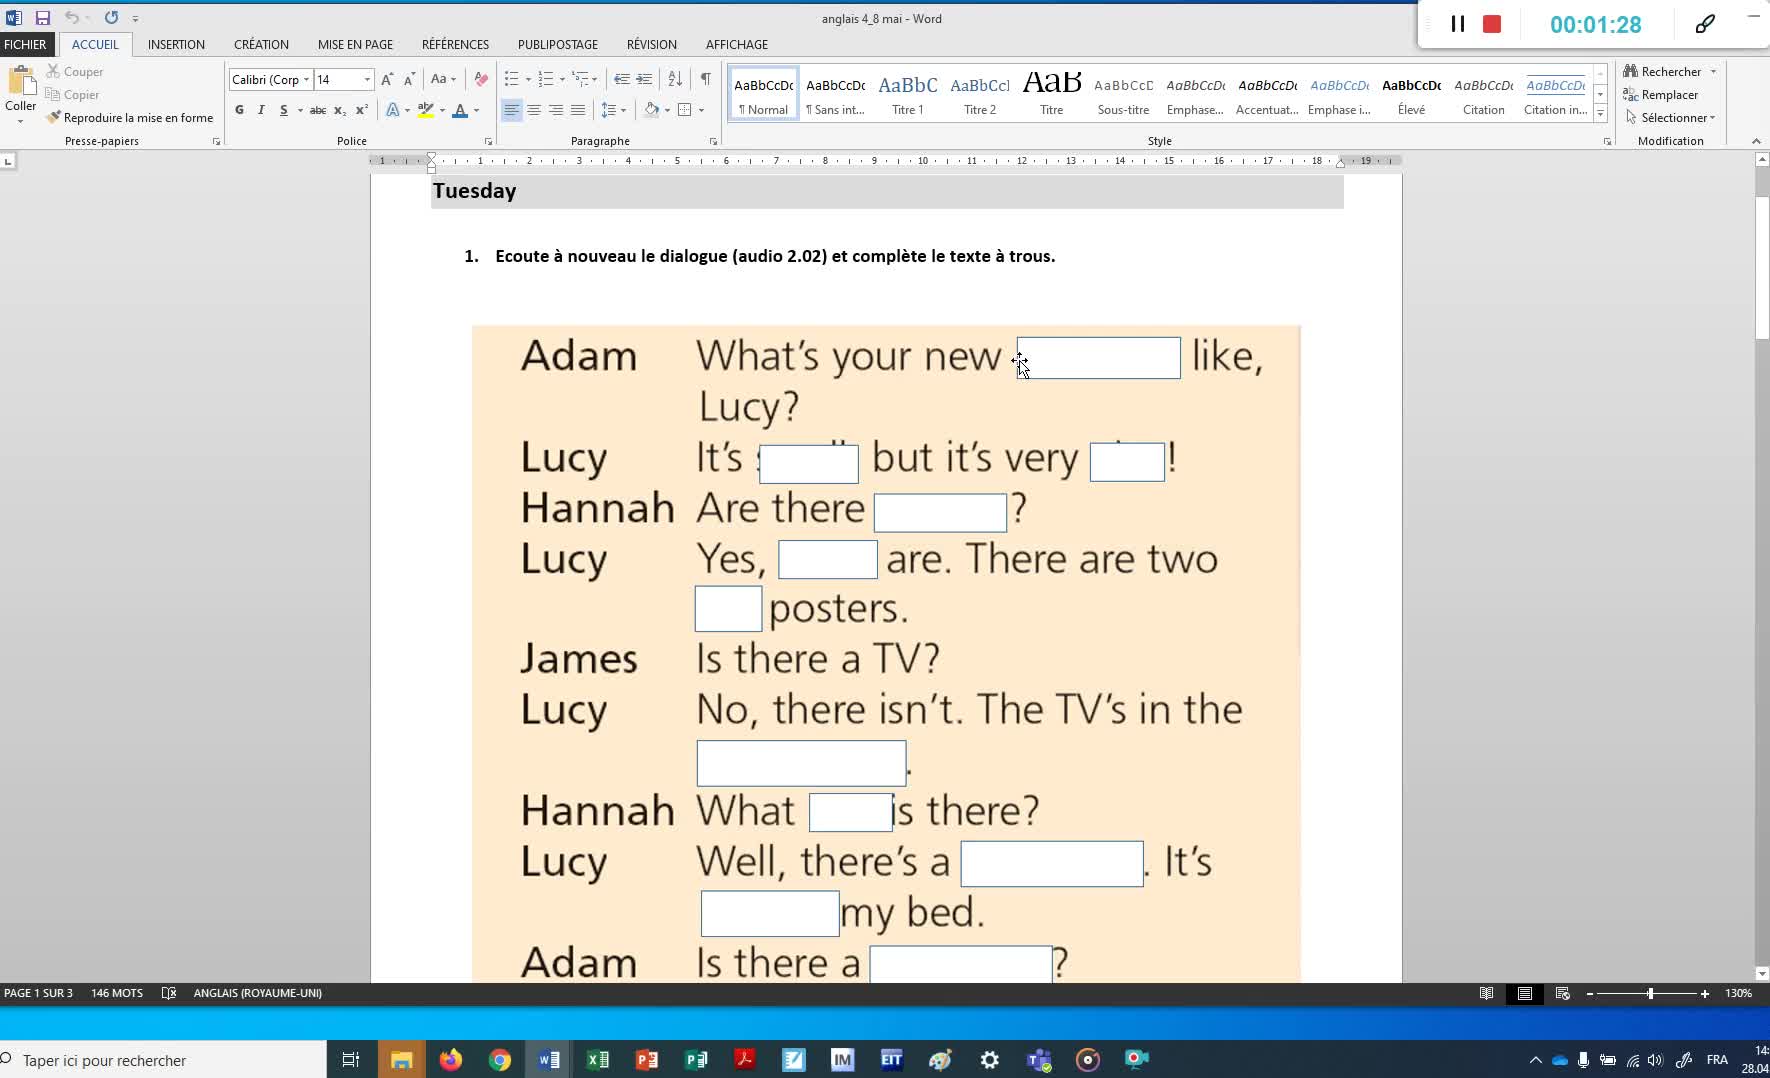Image resolution: width=1770 pixels, height=1078 pixels.
Task: Apply the Titre 1 style
Action: tap(907, 94)
